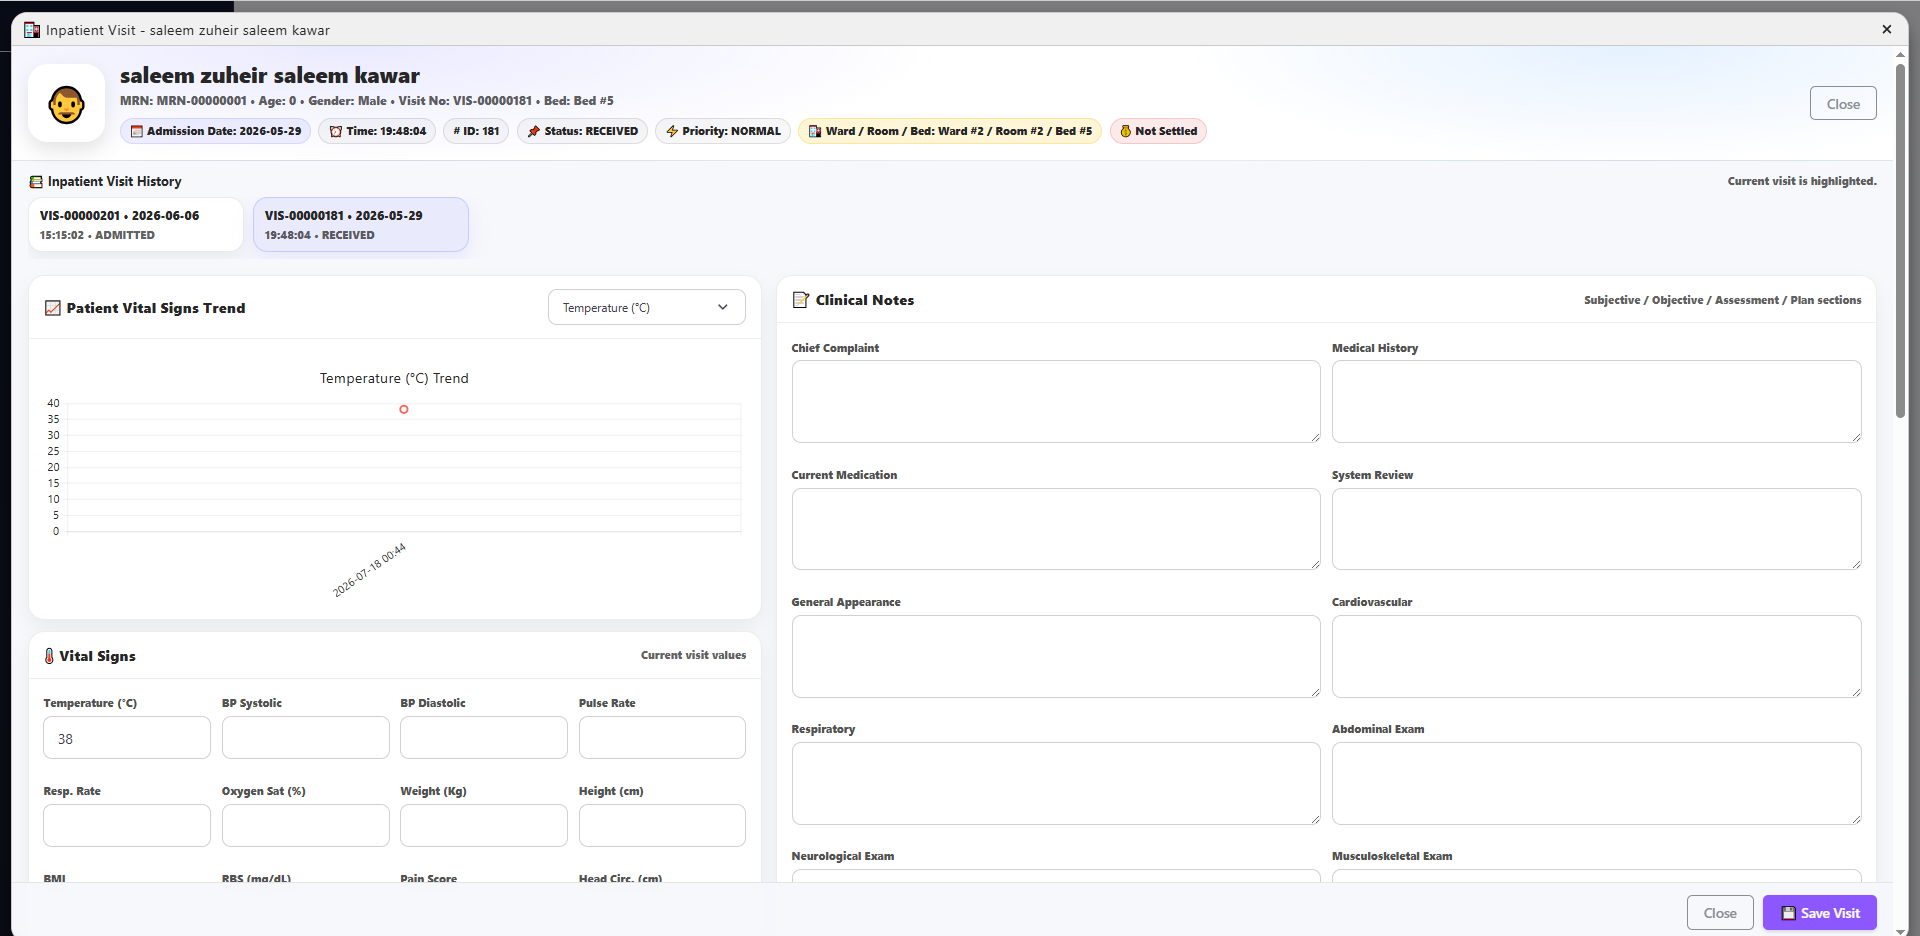Viewport: 1920px width, 936px height.
Task: Click into the Current Medication text area
Action: pos(1056,529)
